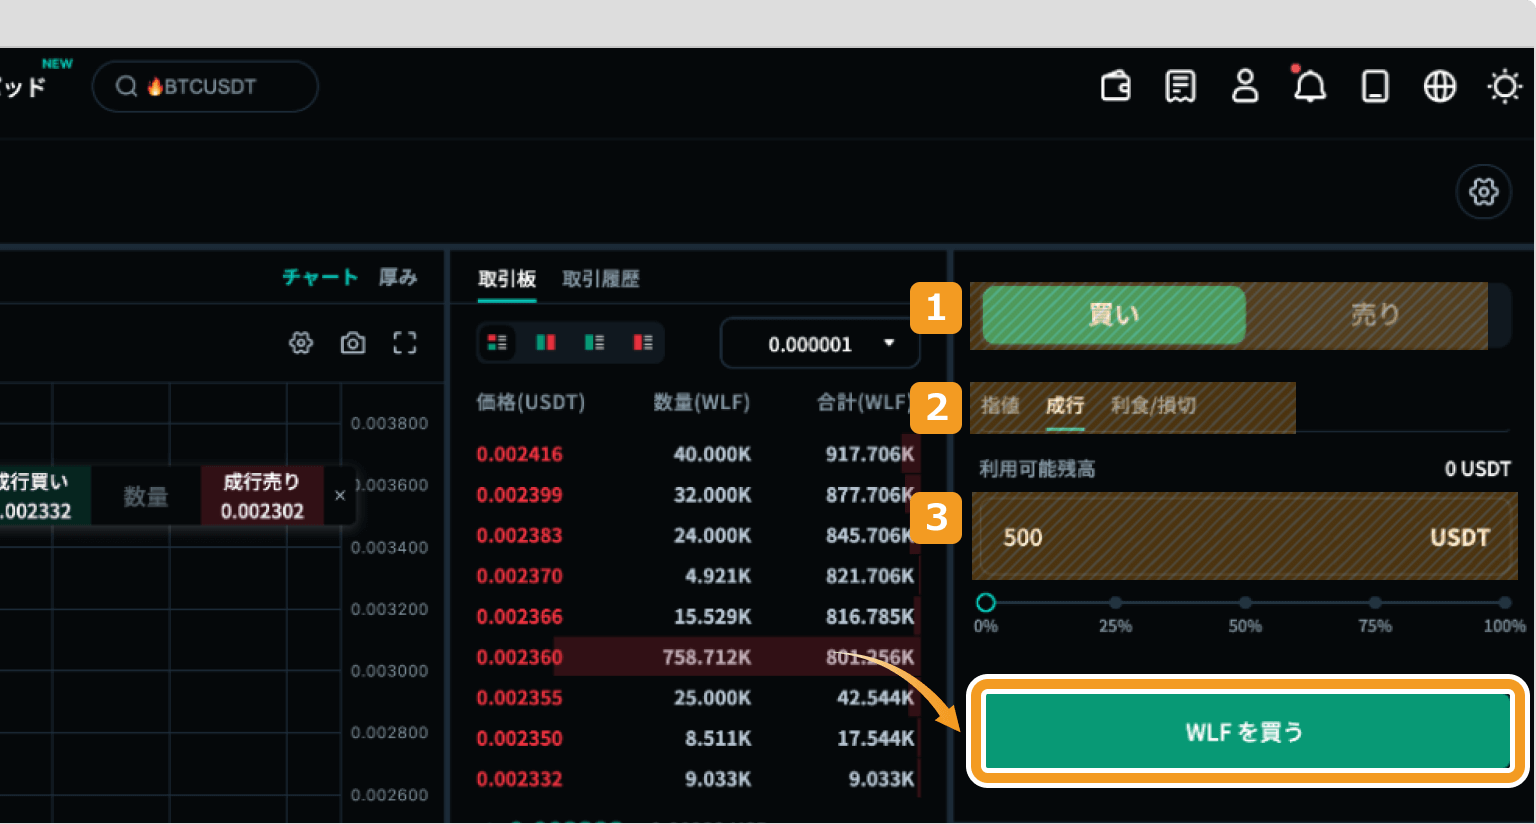Click the BTCUSDT search box
Viewport: 1536px width, 824px height.
[206, 87]
